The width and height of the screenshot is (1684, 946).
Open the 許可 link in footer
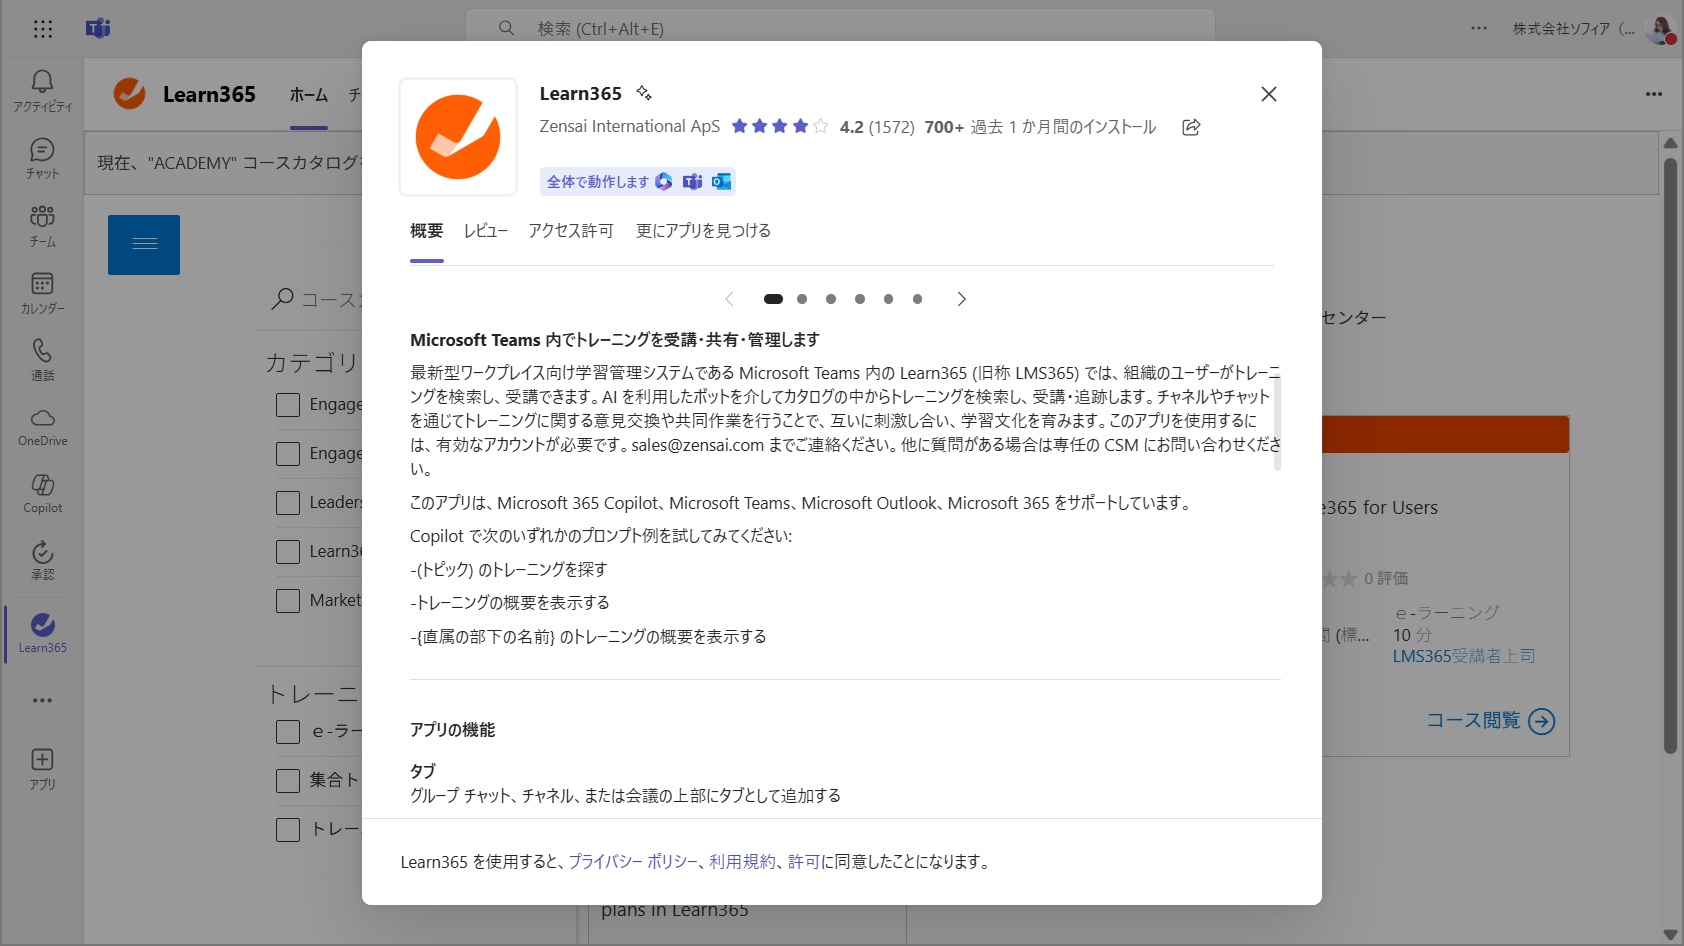(x=804, y=862)
